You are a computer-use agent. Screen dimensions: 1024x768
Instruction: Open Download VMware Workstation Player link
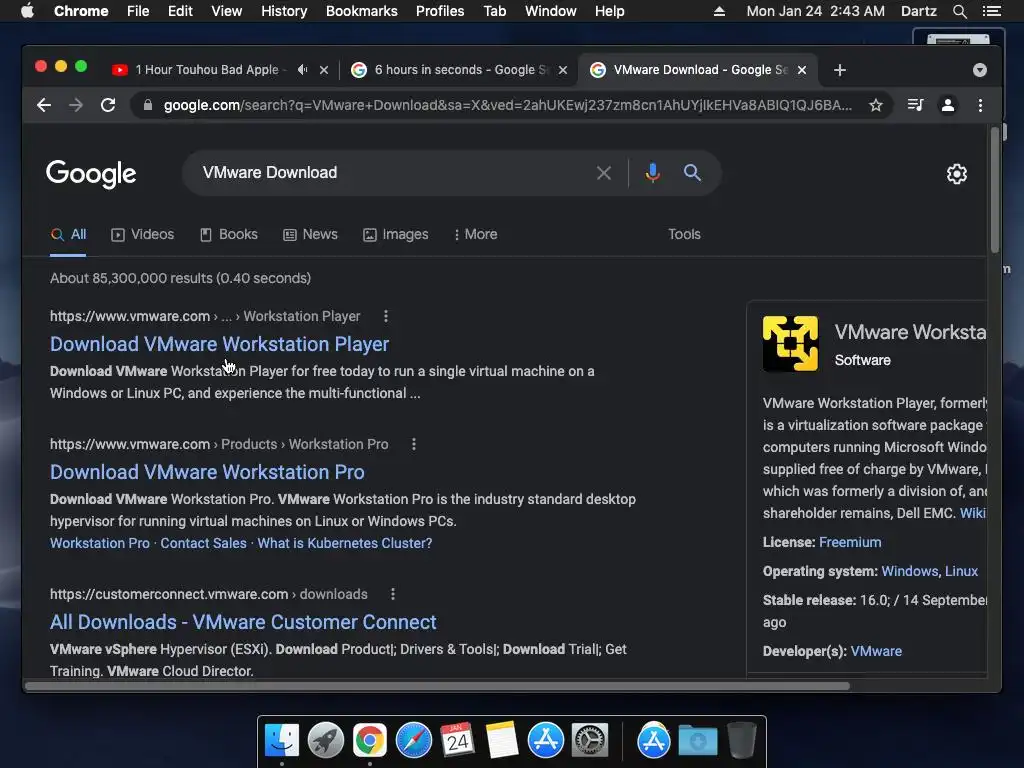[219, 344]
